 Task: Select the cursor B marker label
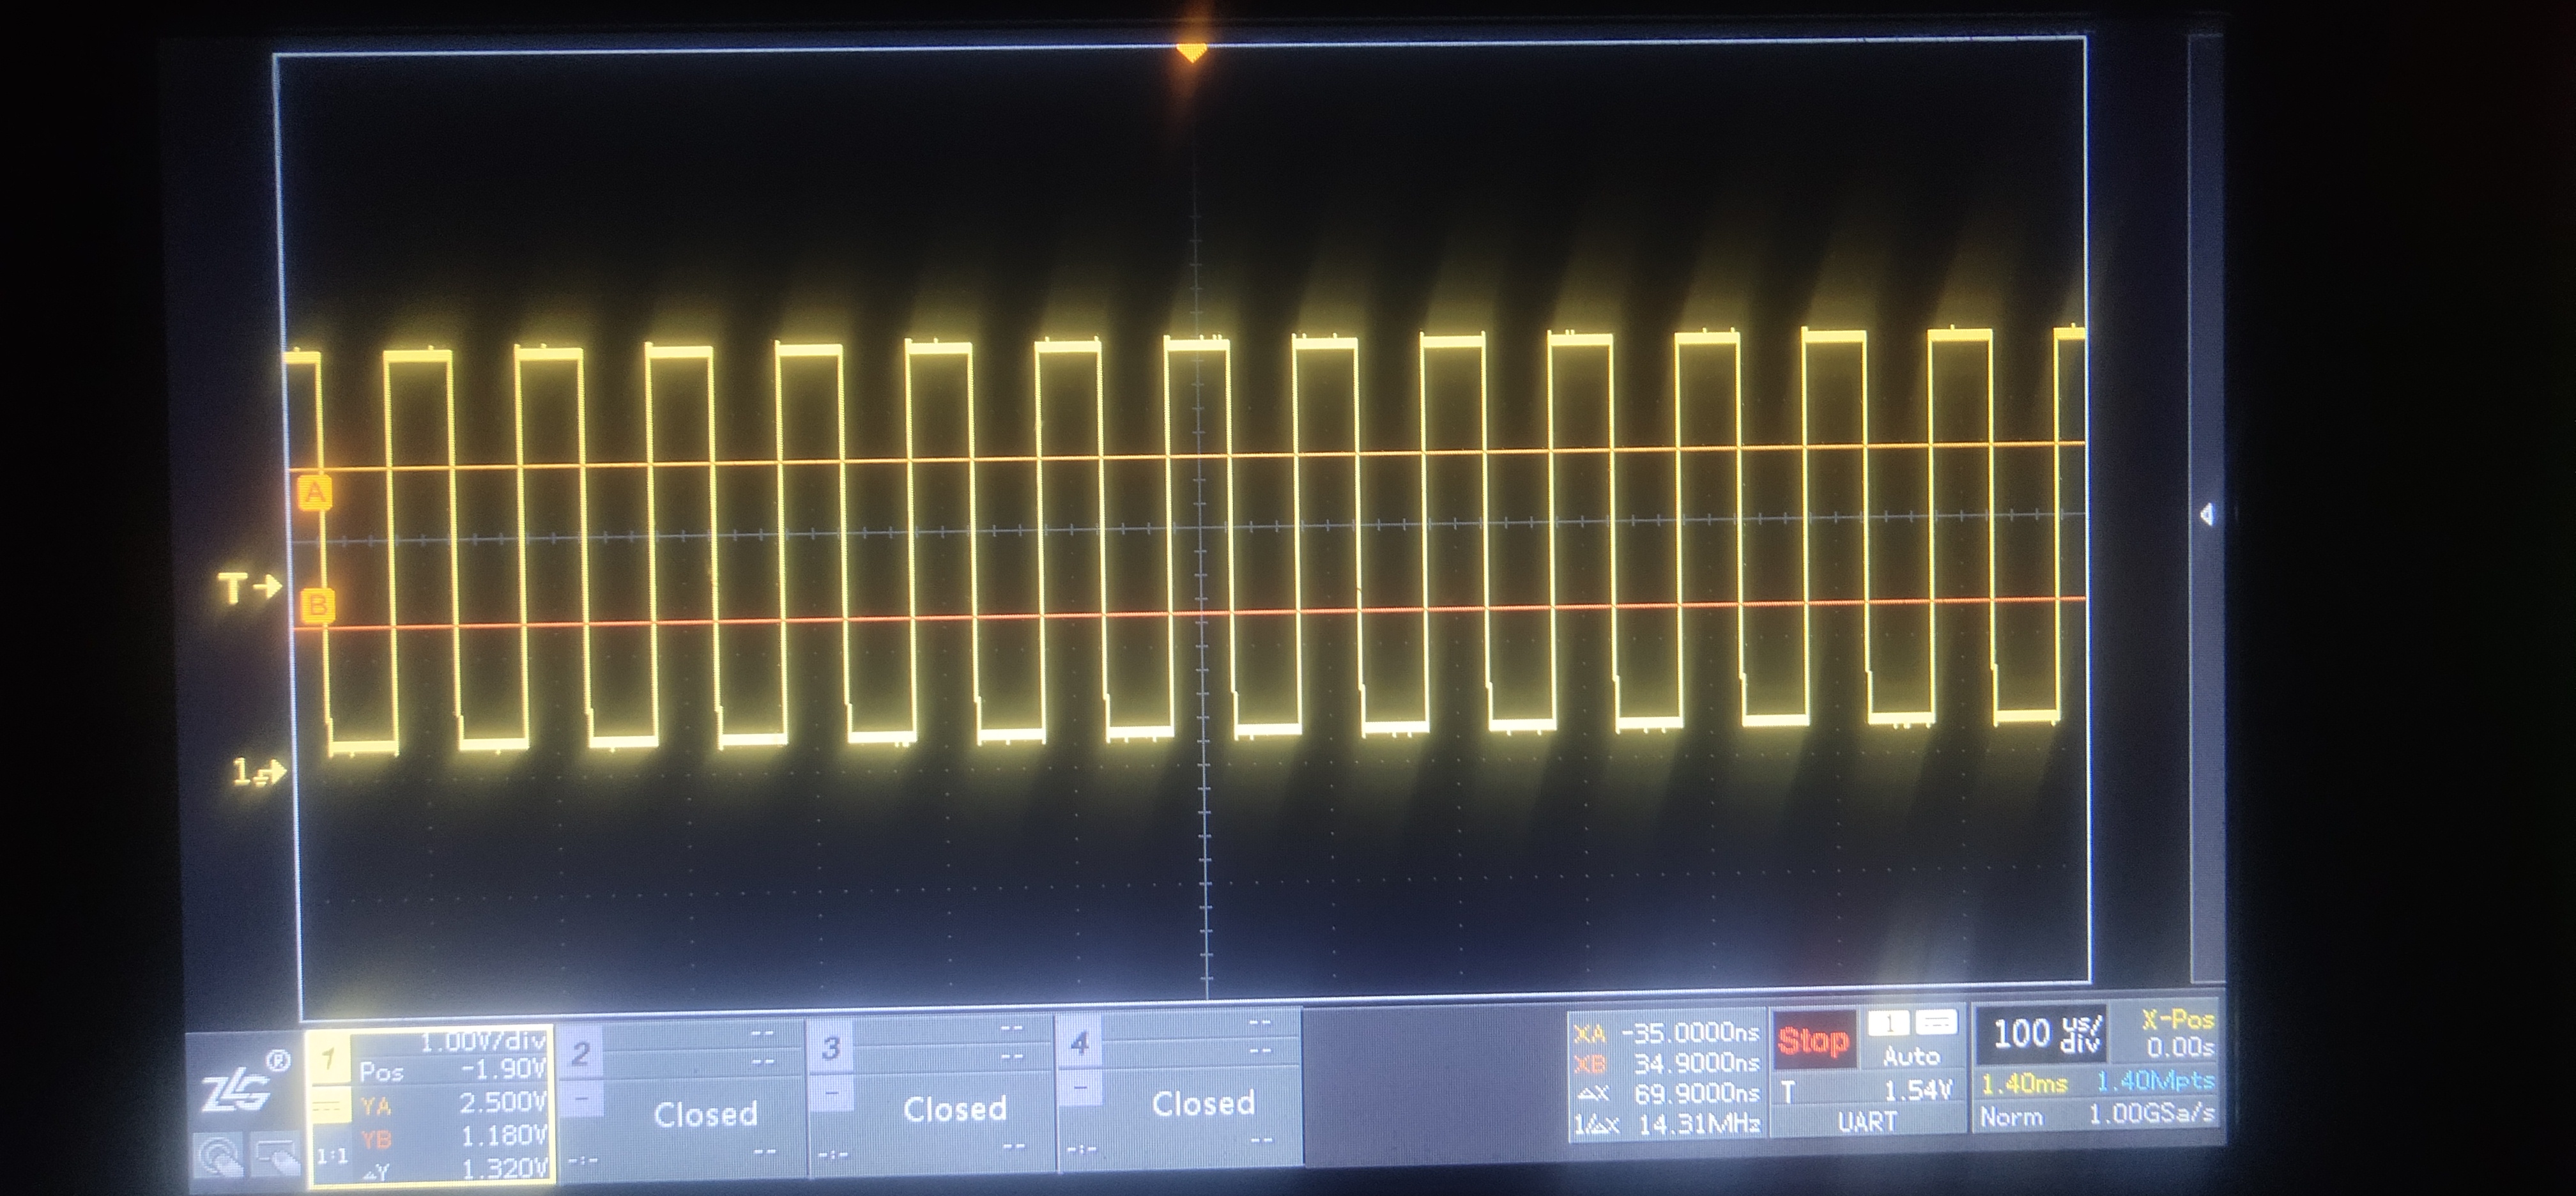(x=317, y=605)
